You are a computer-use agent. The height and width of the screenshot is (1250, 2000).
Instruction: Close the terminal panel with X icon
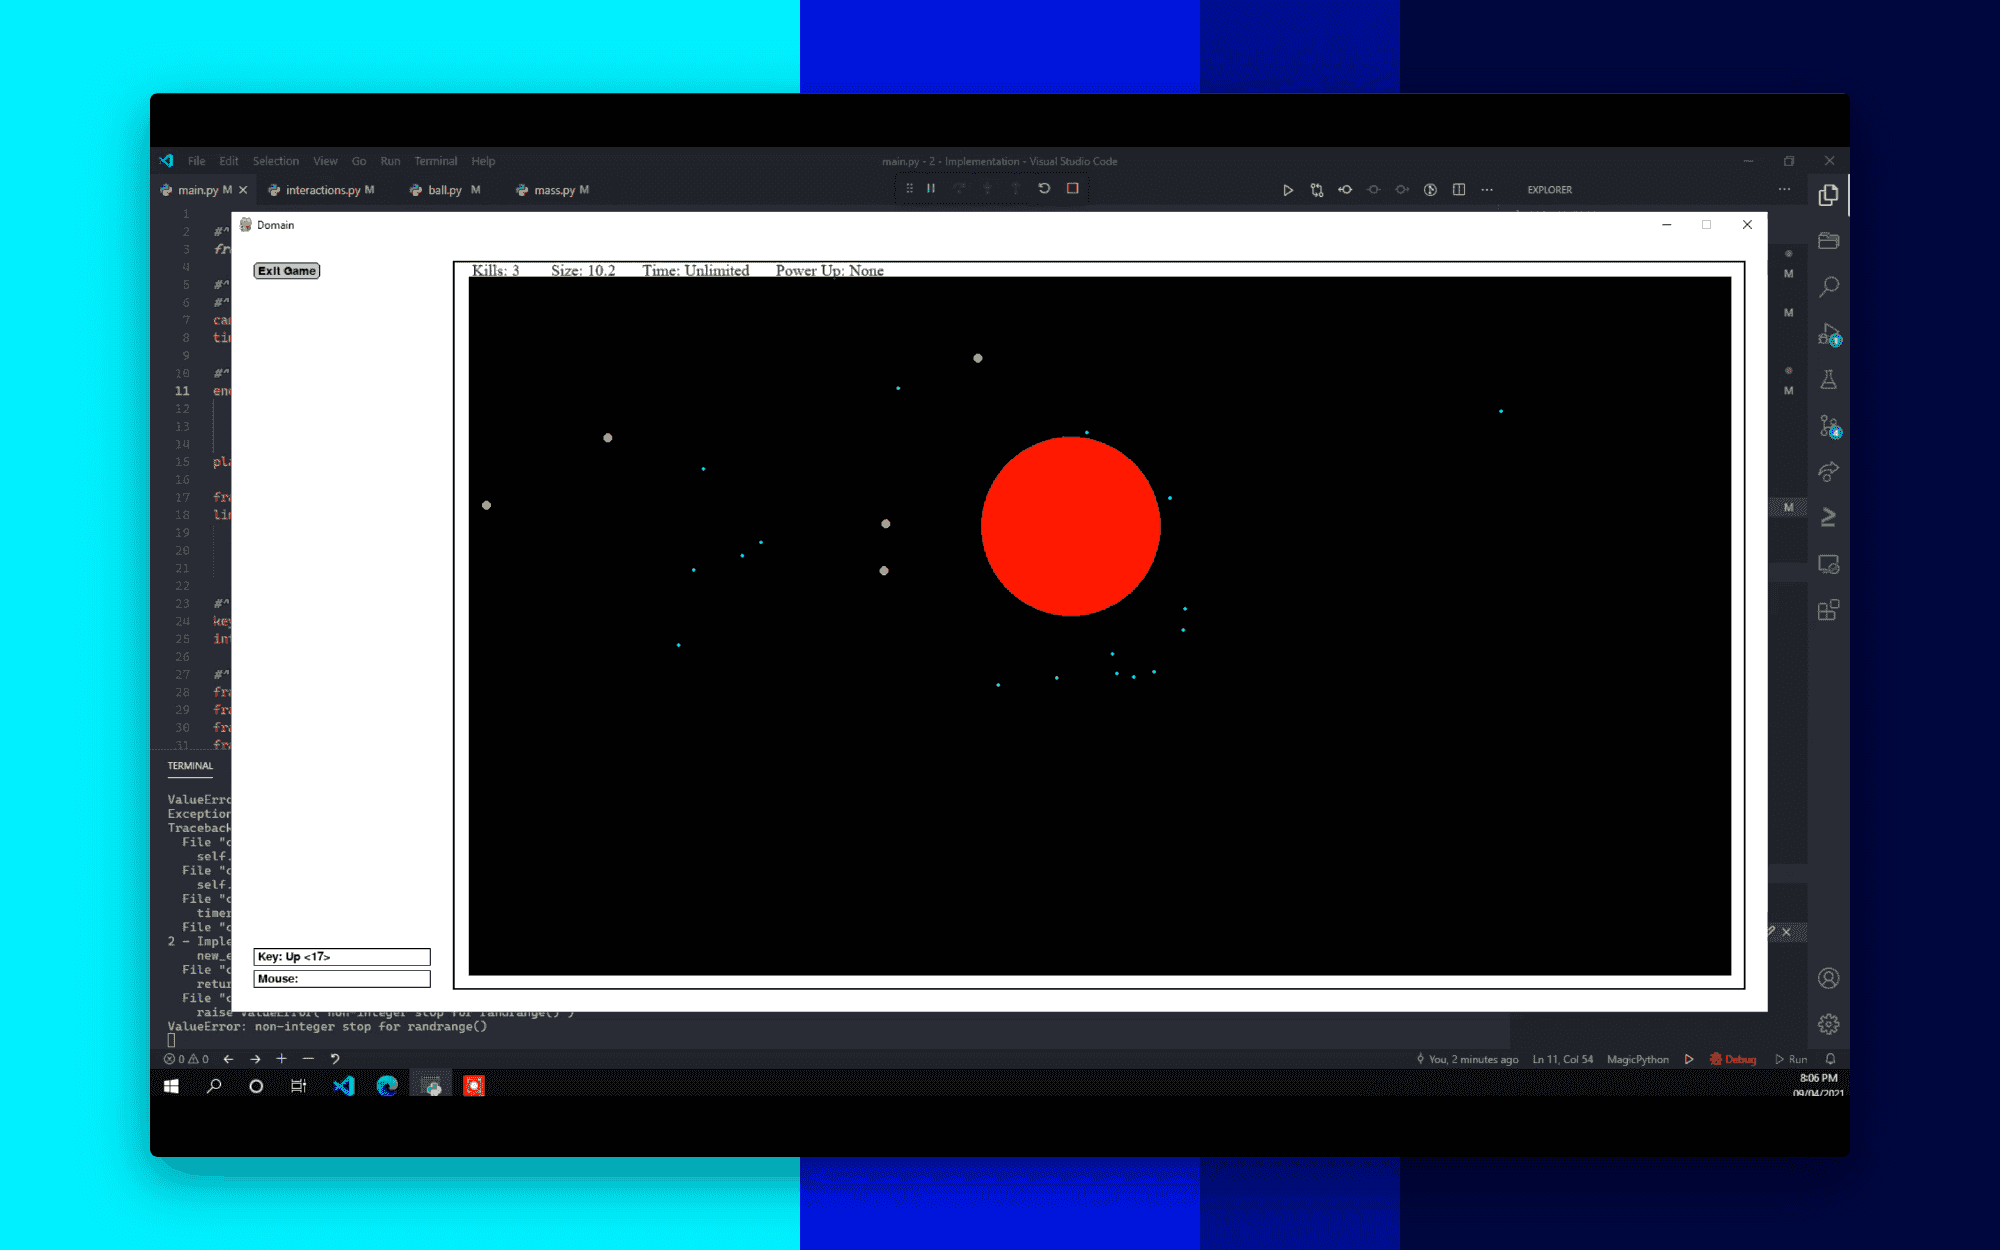pyautogui.click(x=1787, y=932)
